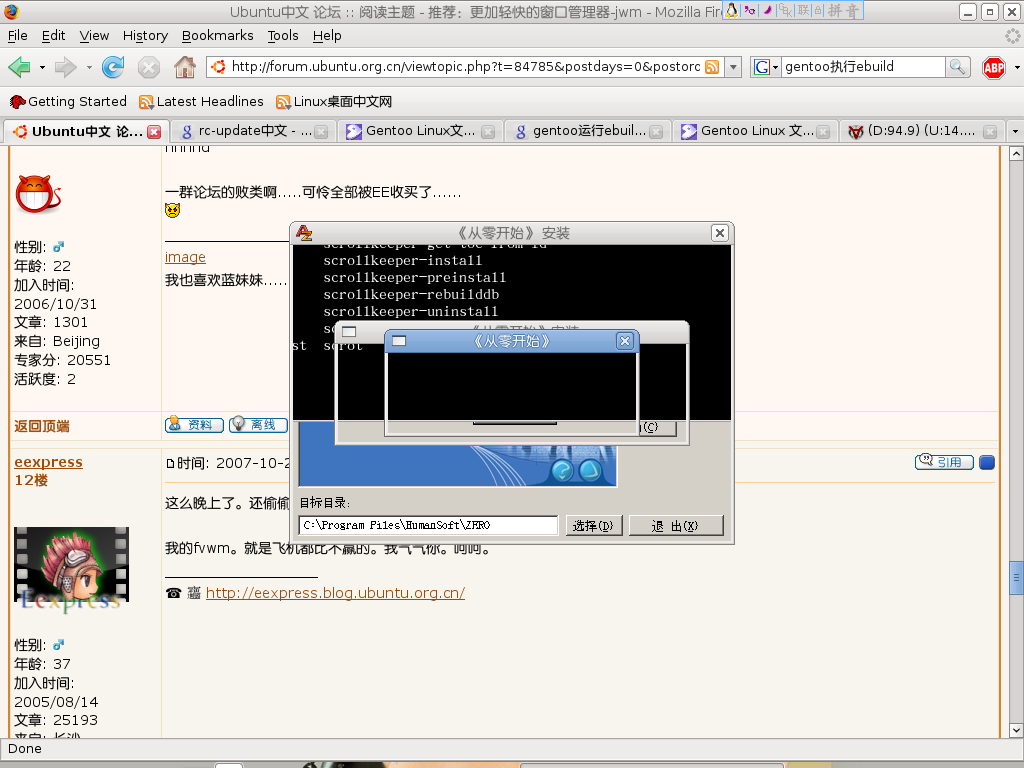This screenshot has width=1024, height=768.
Task: Open the File menu
Action: pos(18,35)
